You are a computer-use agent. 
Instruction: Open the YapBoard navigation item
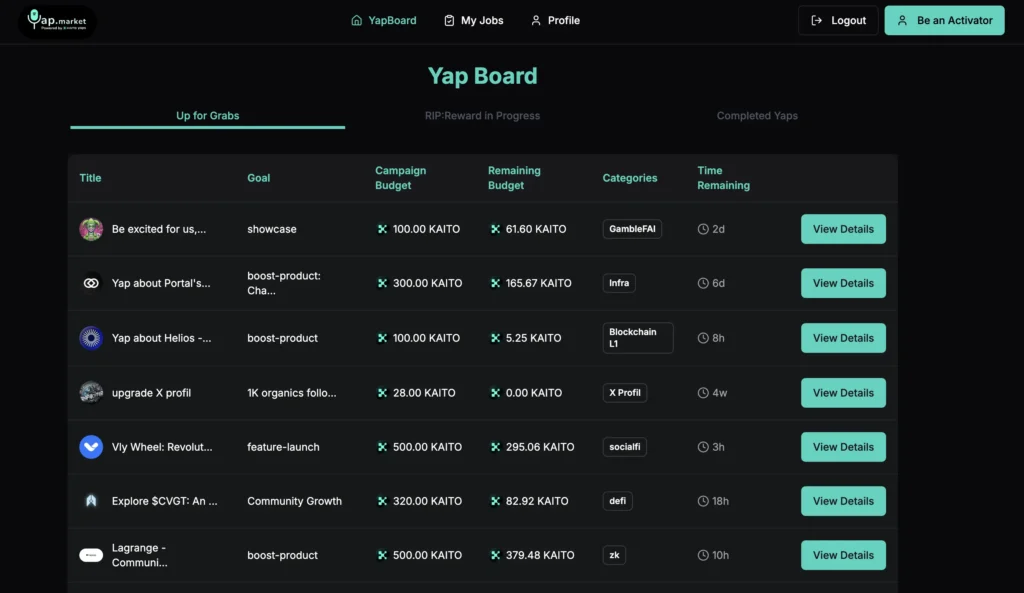pos(383,20)
